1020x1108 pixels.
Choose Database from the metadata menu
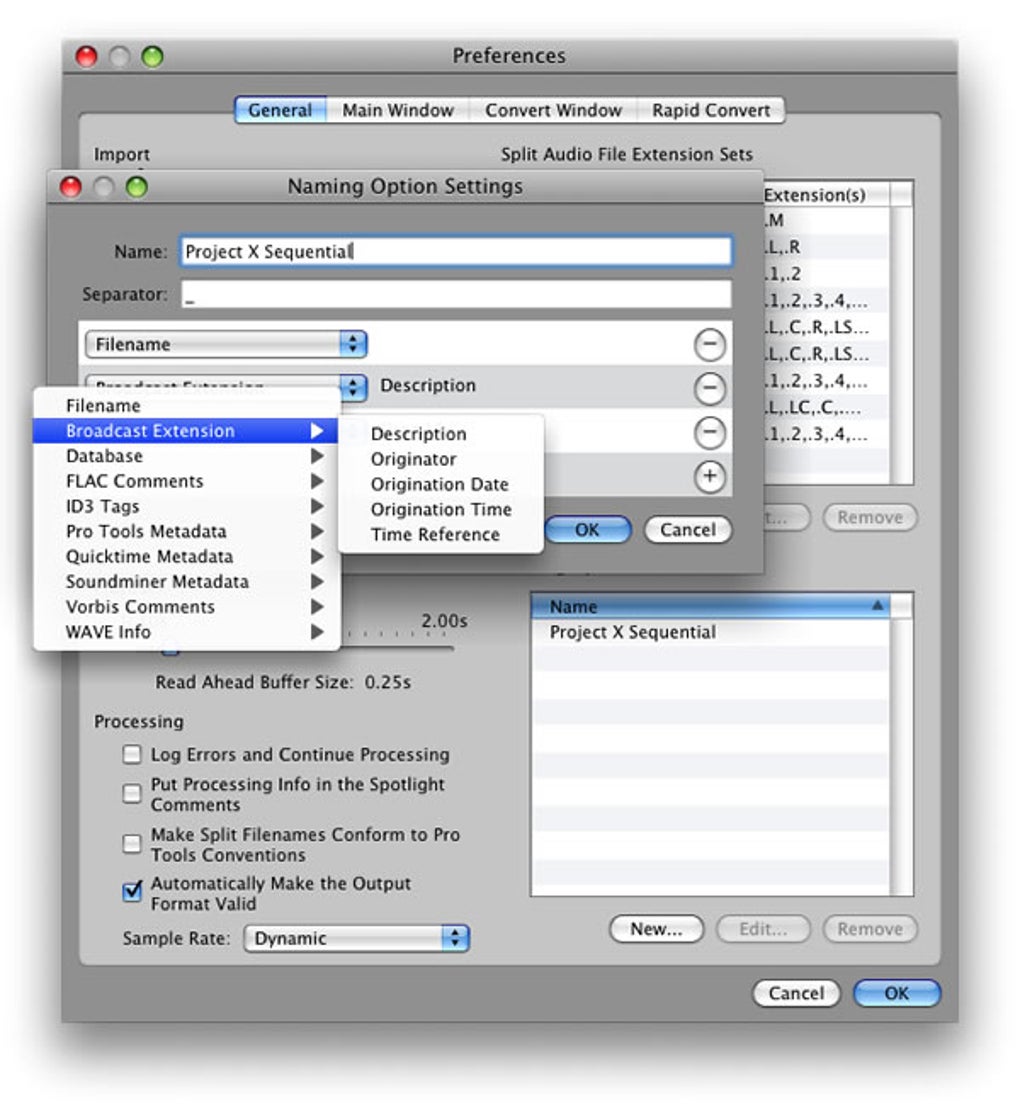tap(150, 456)
